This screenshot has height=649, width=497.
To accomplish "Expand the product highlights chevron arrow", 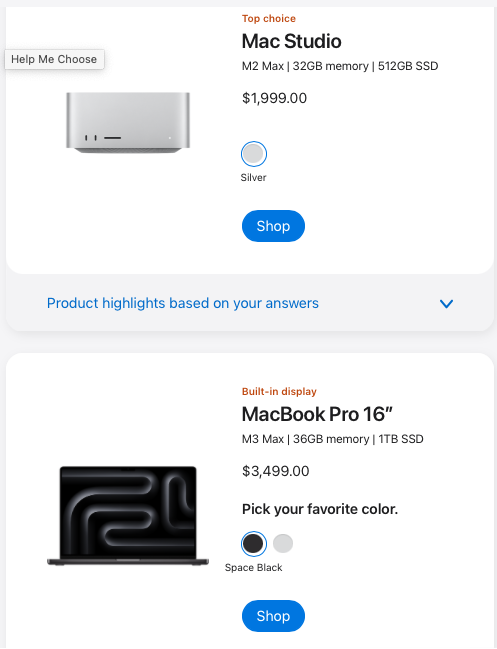I will point(447,304).
